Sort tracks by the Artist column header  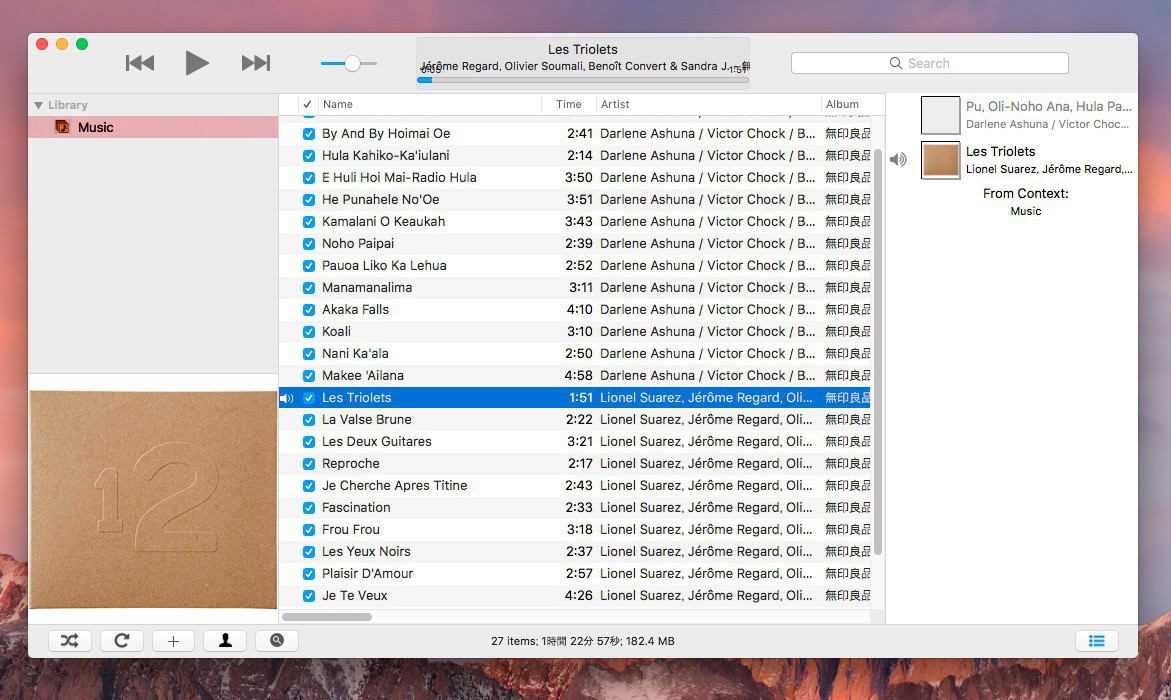[x=706, y=104]
